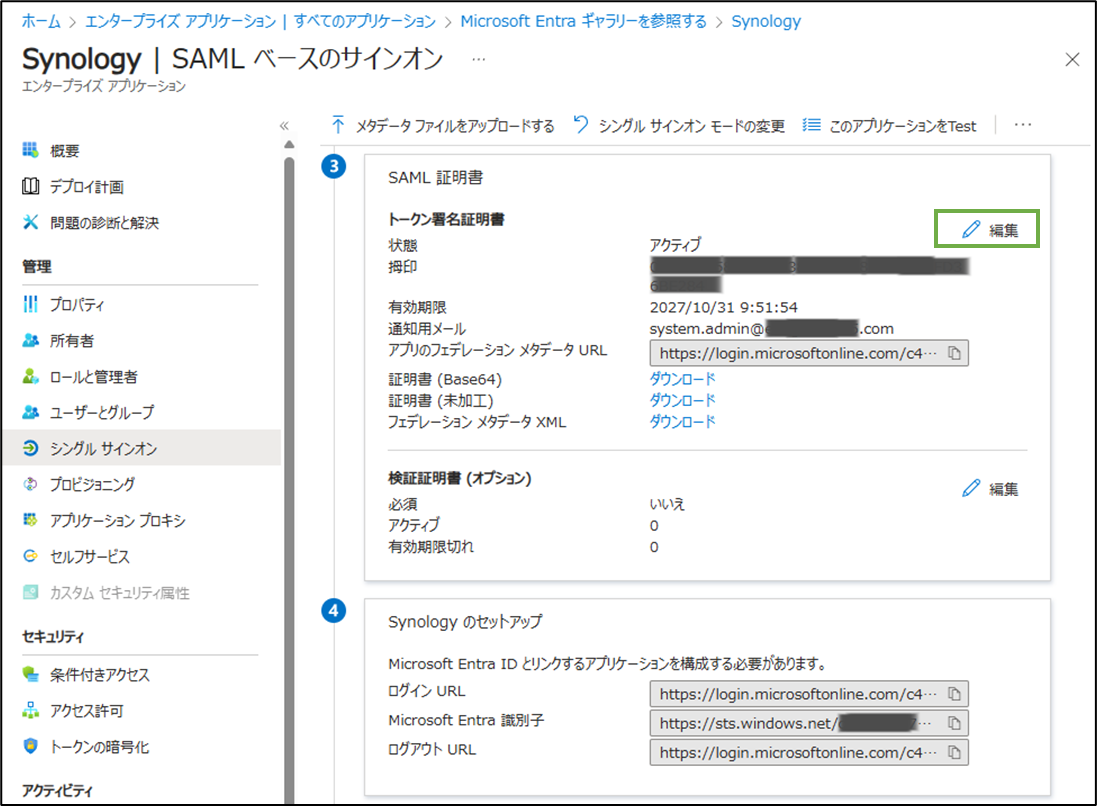
Task: Copy the federation metadata URL
Action: click(954, 353)
